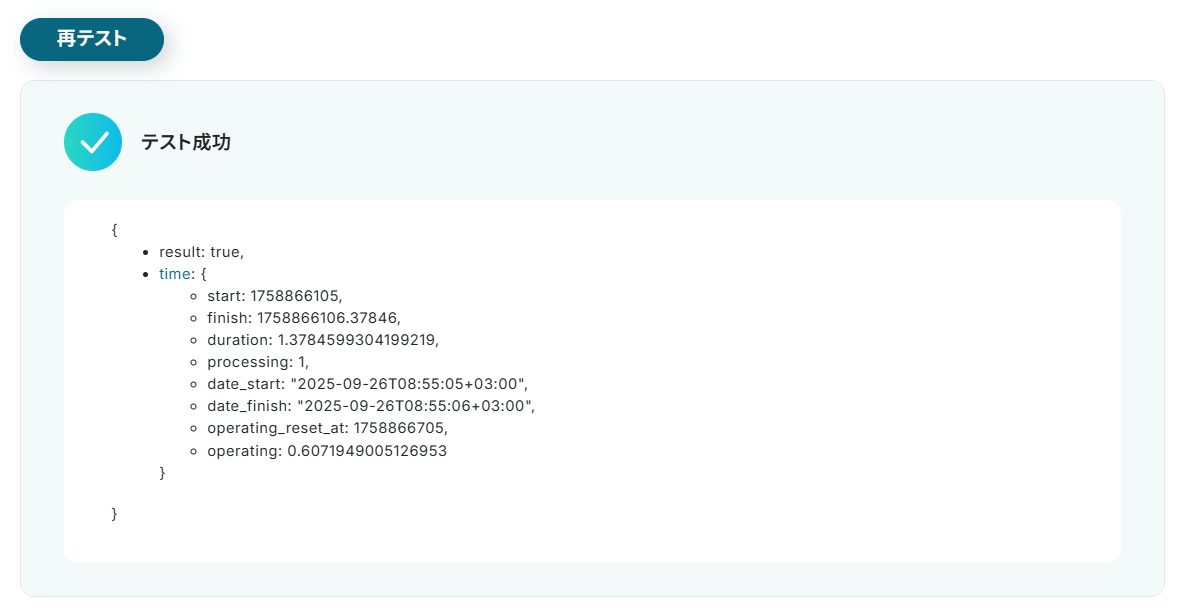Click the finish timestamp line
The height and width of the screenshot is (614, 1183).
point(304,318)
